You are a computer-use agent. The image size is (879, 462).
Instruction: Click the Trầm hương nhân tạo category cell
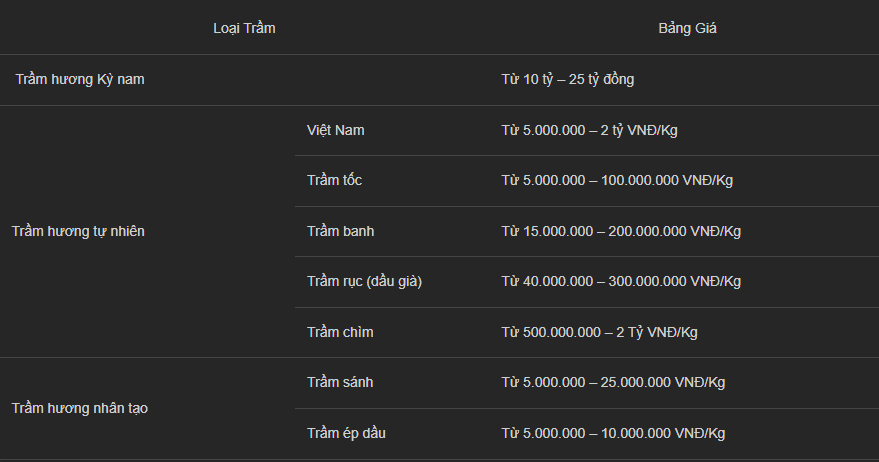point(80,408)
